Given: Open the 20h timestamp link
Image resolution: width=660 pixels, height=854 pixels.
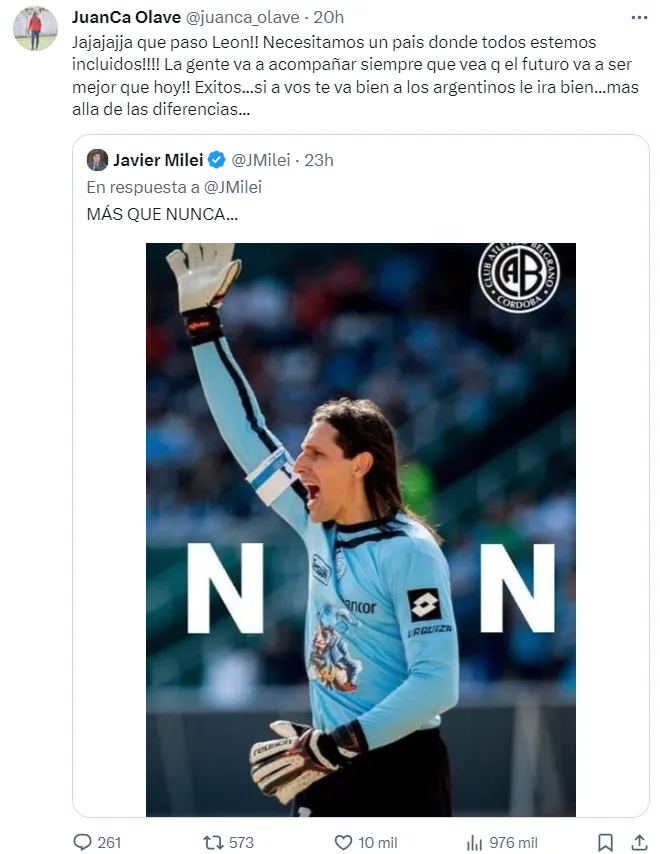Looking at the screenshot, I should tap(329, 18).
